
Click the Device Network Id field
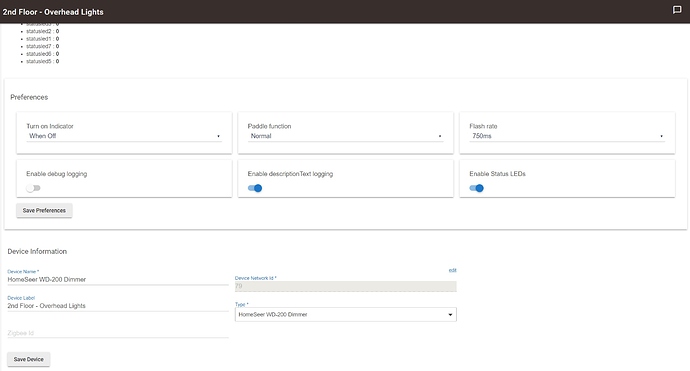coord(345,286)
